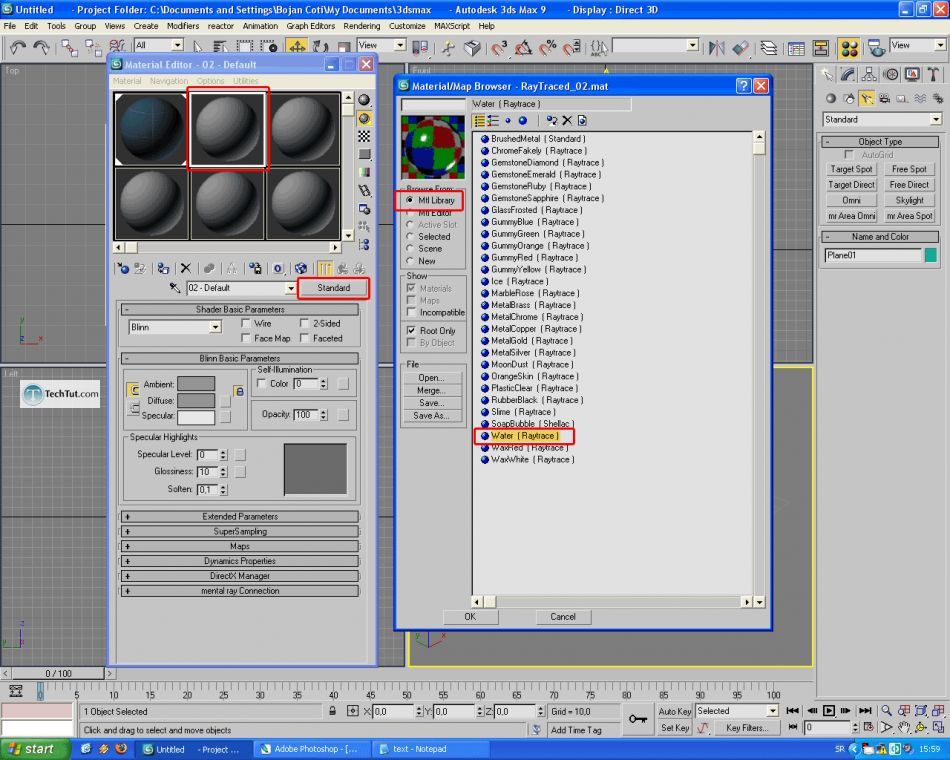This screenshot has width=950, height=760.
Task: Click Put to Library icon
Action: (x=255, y=268)
